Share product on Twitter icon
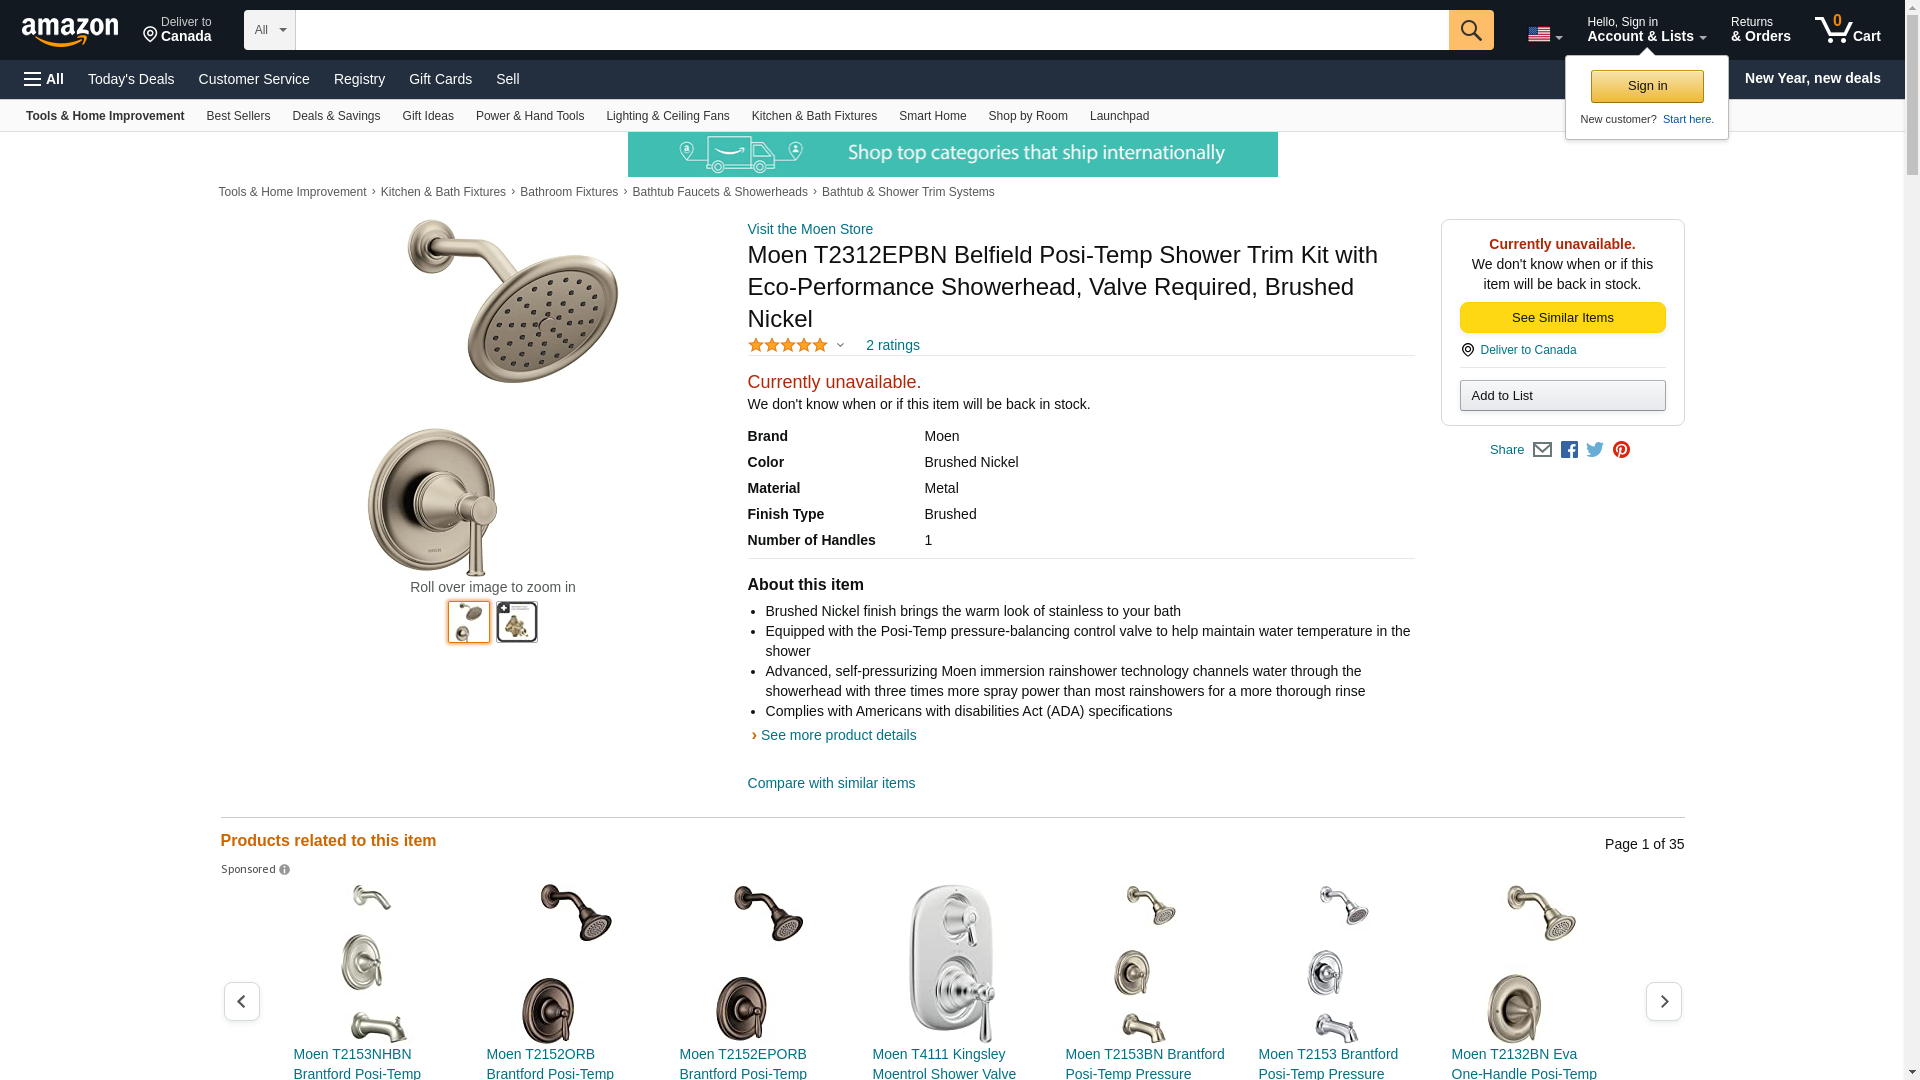 click(1595, 450)
